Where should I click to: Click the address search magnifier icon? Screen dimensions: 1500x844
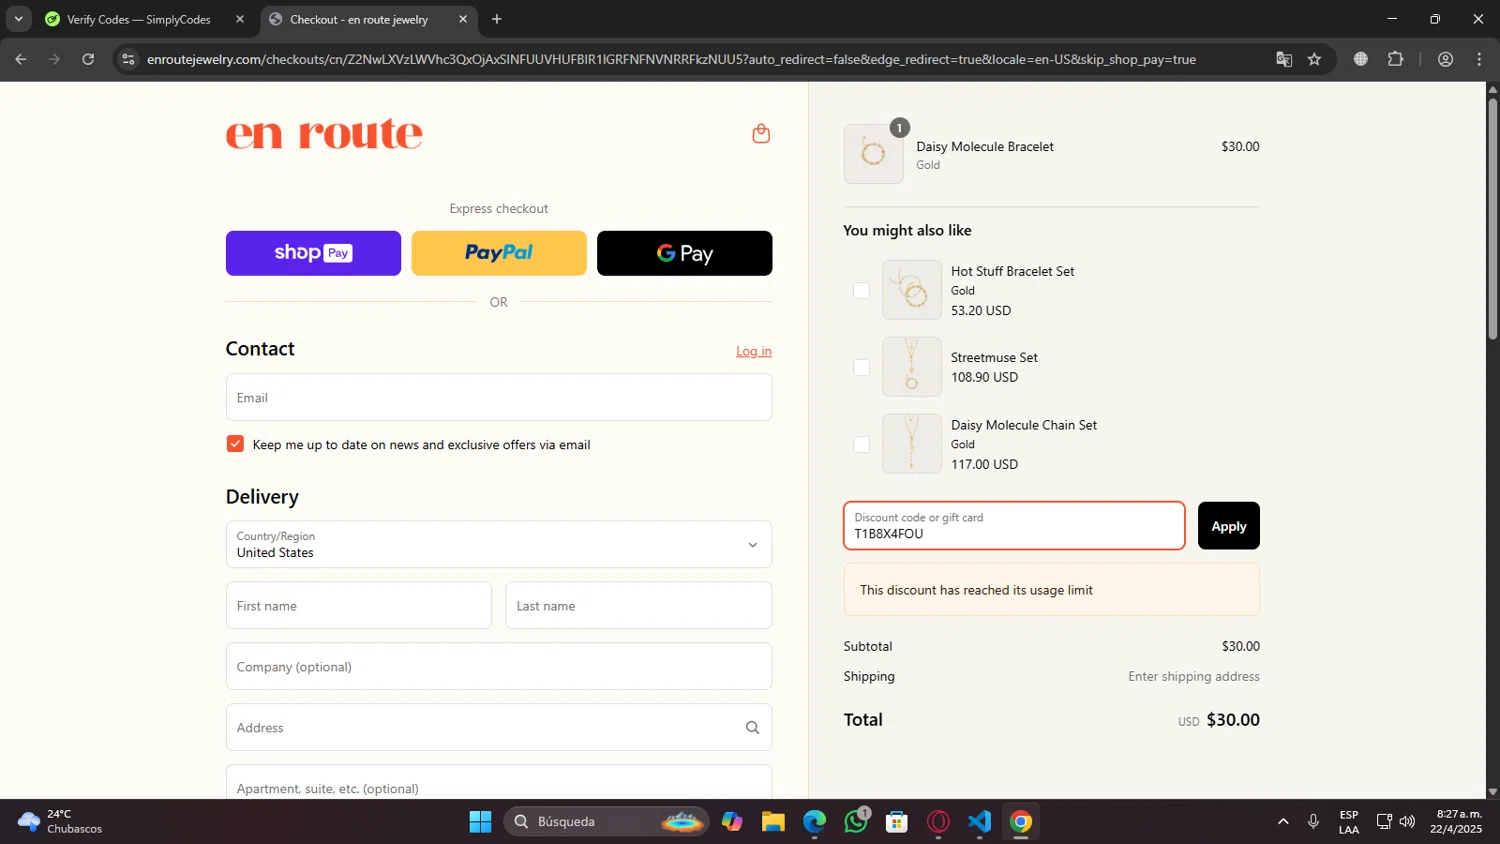(752, 728)
